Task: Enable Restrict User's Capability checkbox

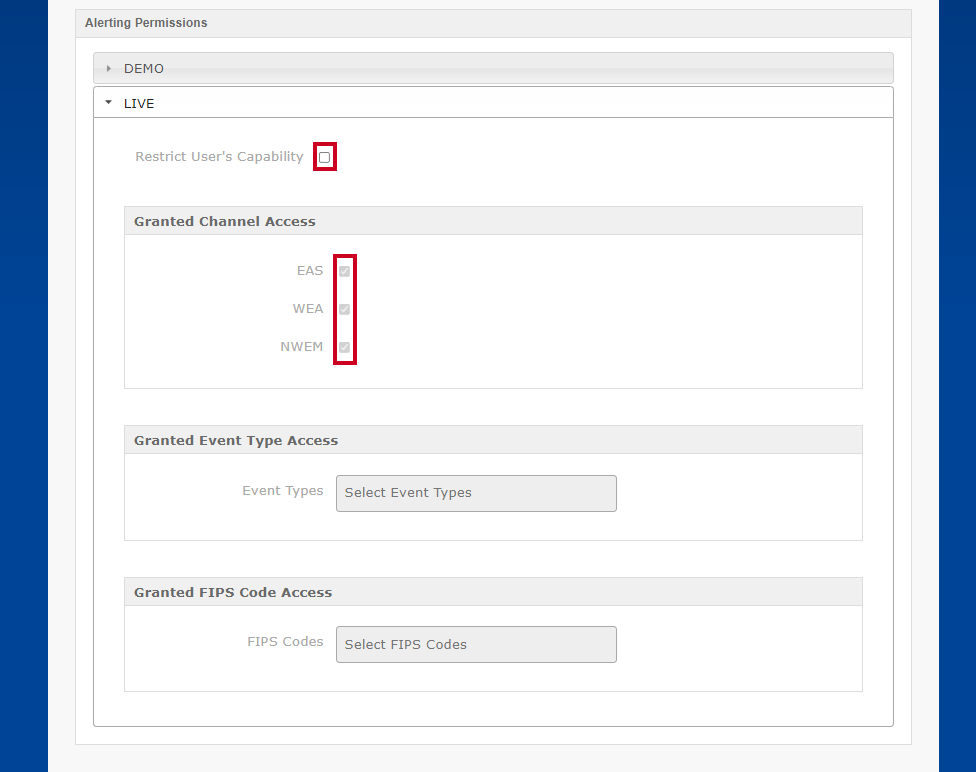Action: click(x=324, y=157)
